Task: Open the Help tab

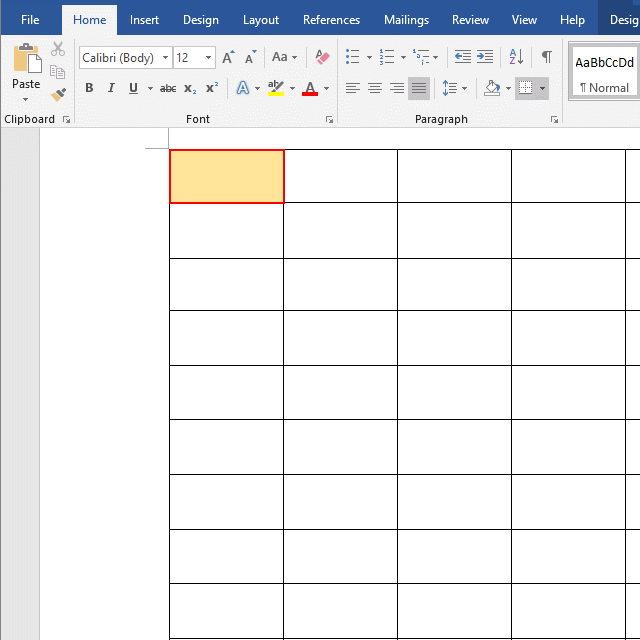Action: click(572, 20)
